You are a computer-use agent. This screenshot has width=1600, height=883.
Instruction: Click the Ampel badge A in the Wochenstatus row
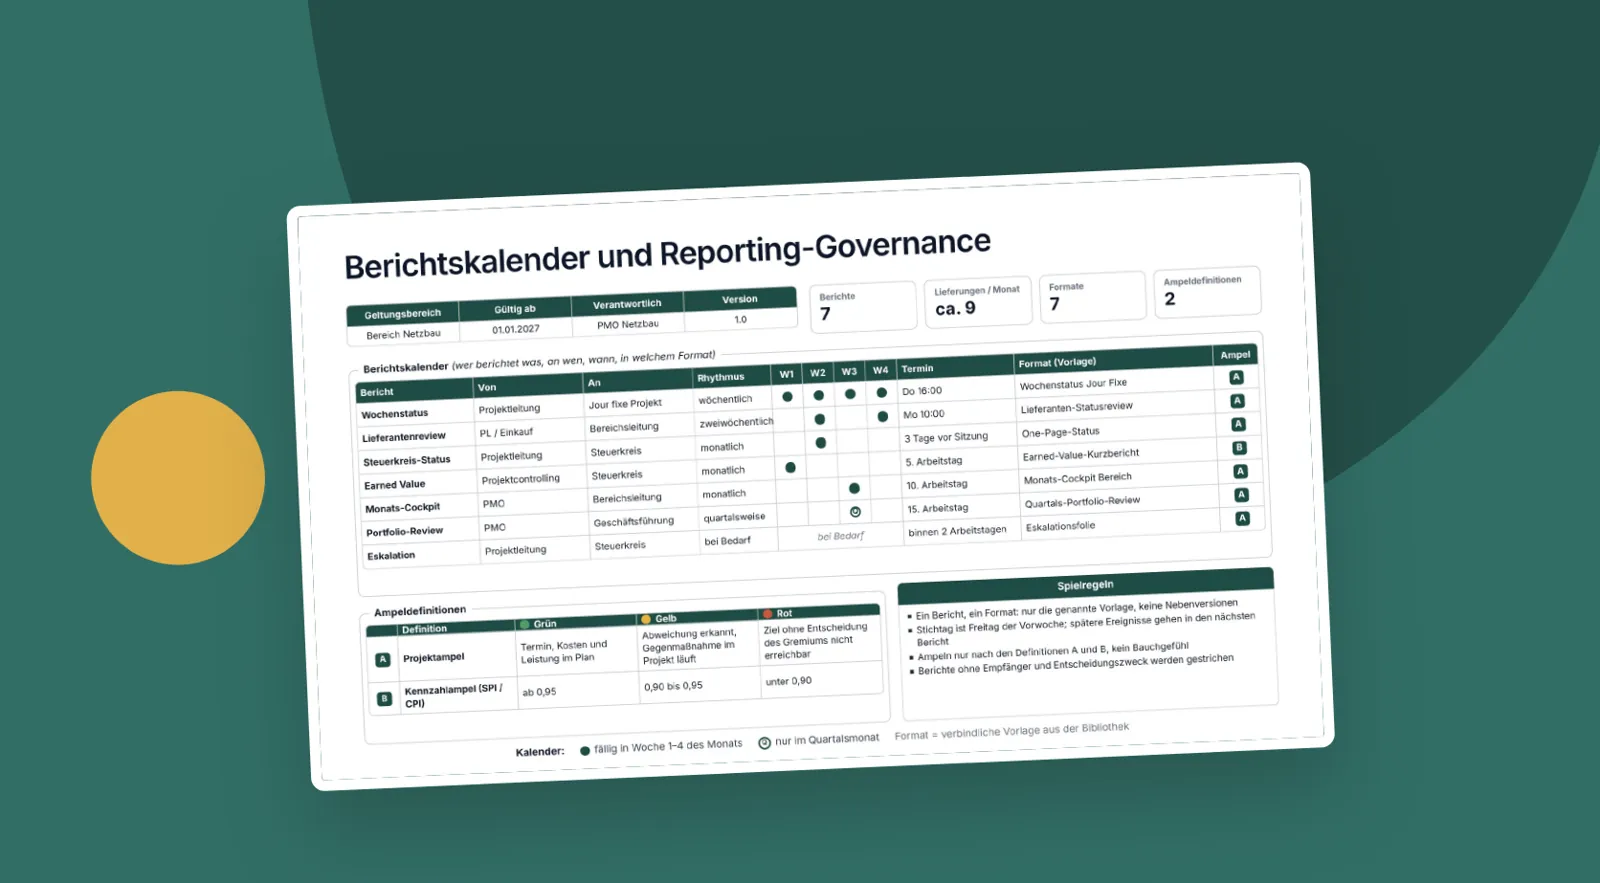1236,377
